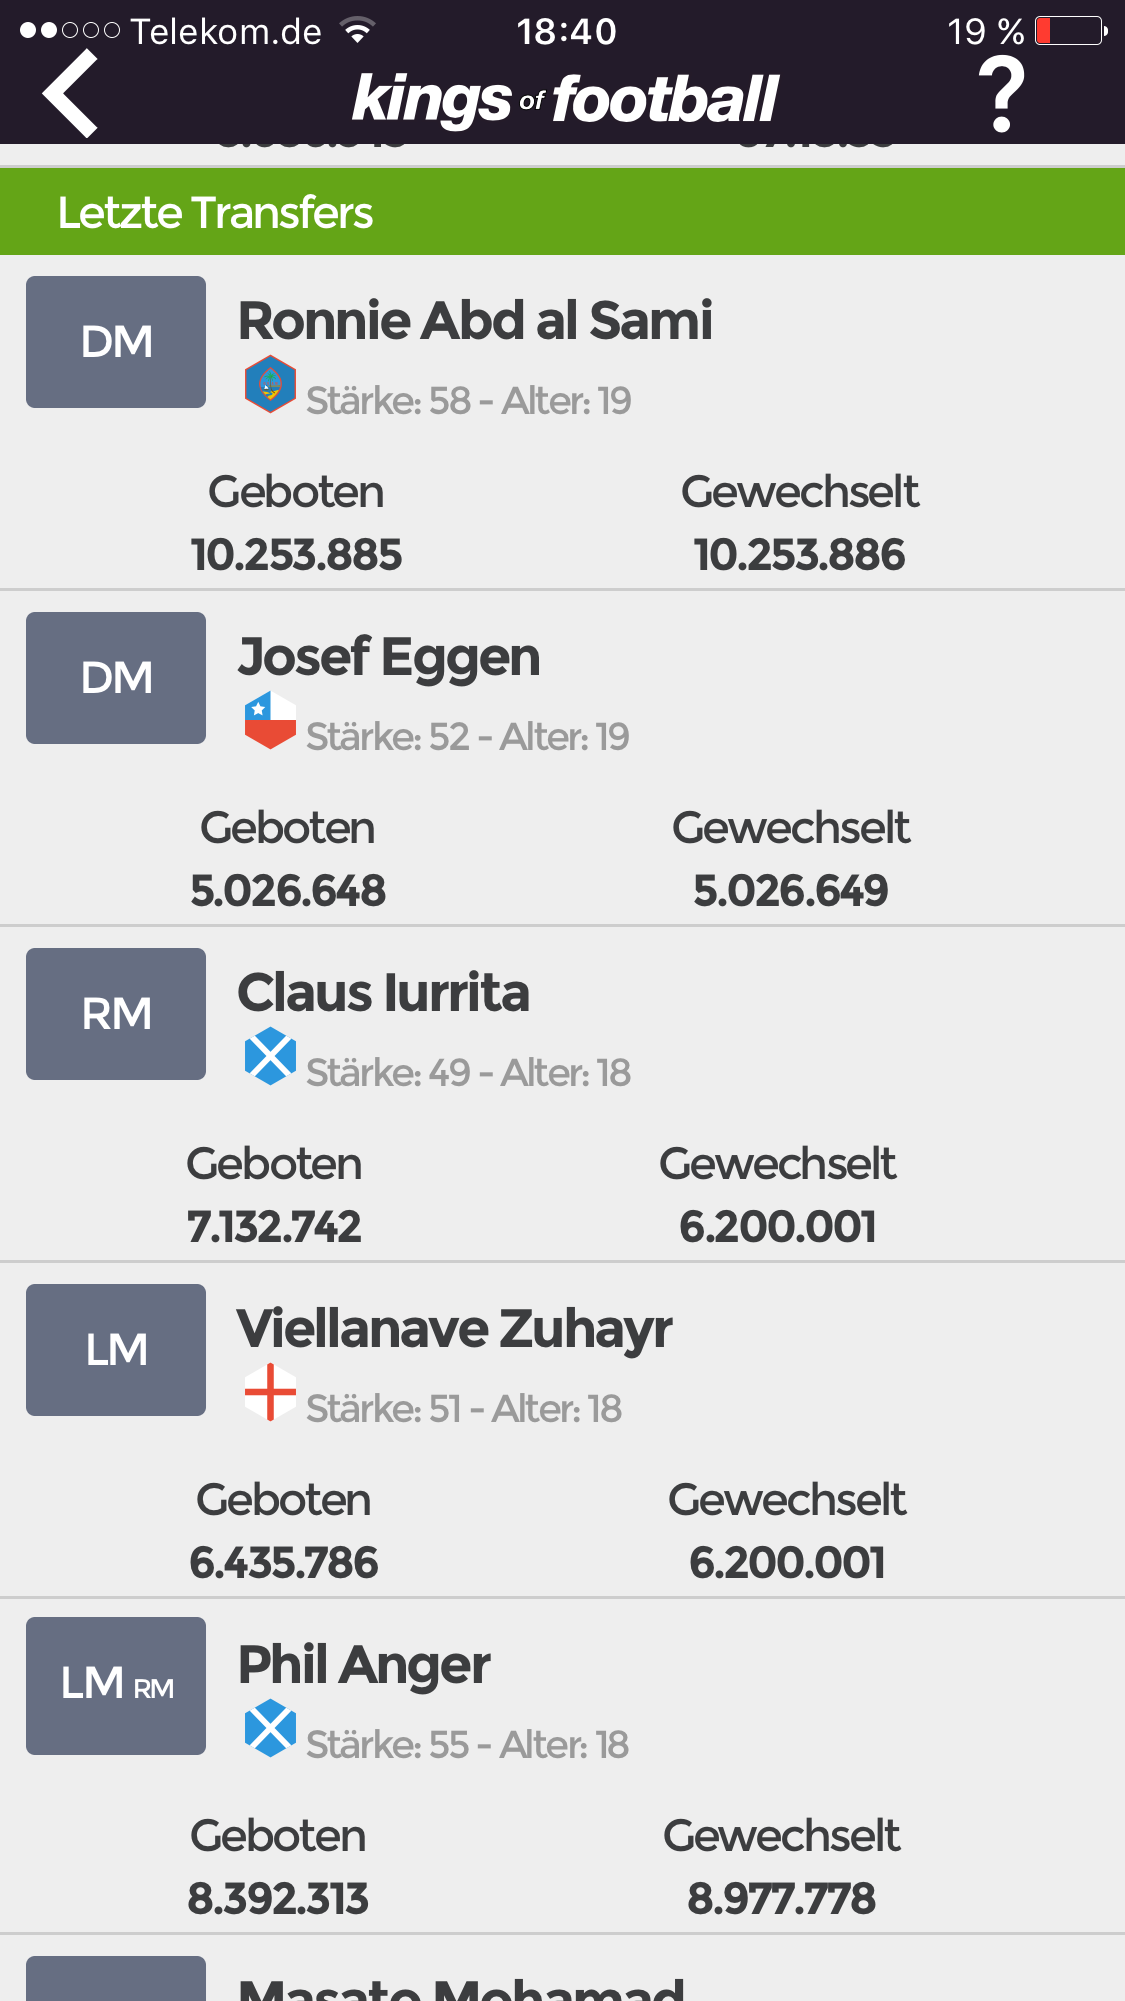This screenshot has height=2001, width=1125.
Task: Tap Chile flag icon under Josef Eggen
Action: [x=270, y=720]
